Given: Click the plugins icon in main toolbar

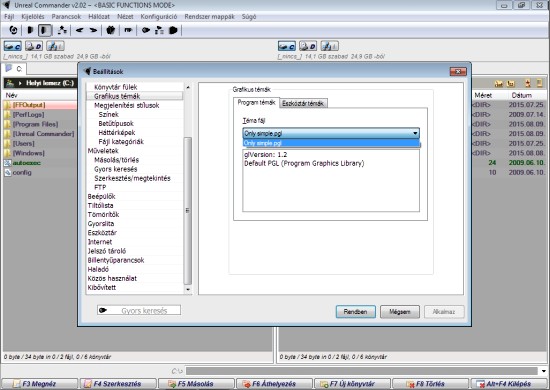Looking at the screenshot, I should coord(110,31).
